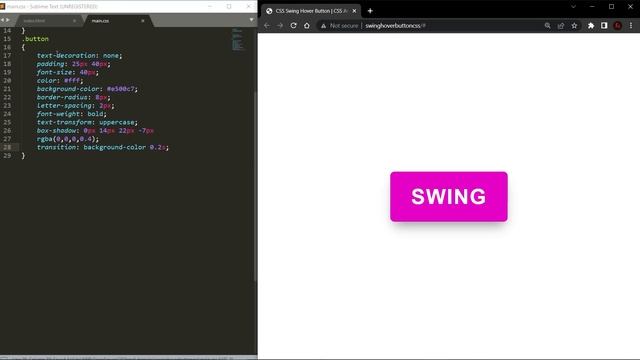Click the padding property line
Screen dimensions: 640x360
73,64
